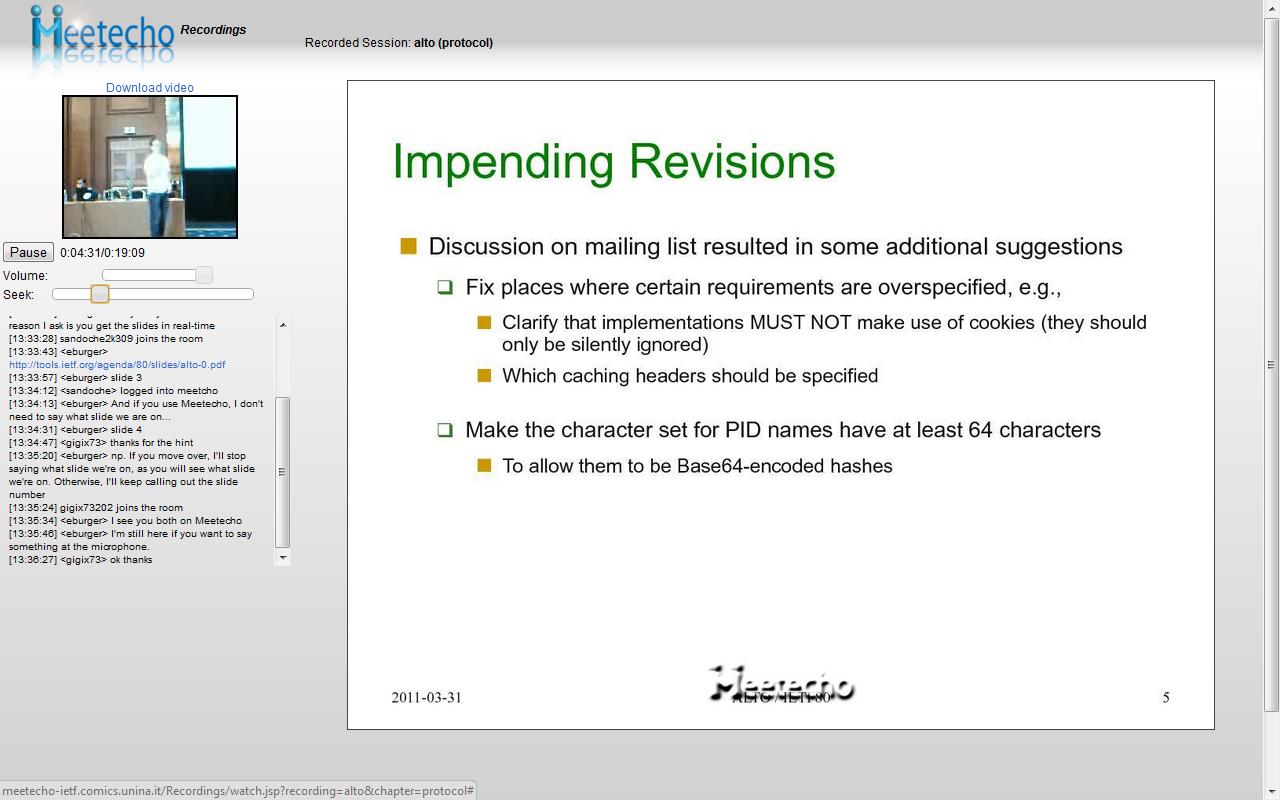The image size is (1280, 800).
Task: Click the recorded video thumbnail
Action: [150, 167]
